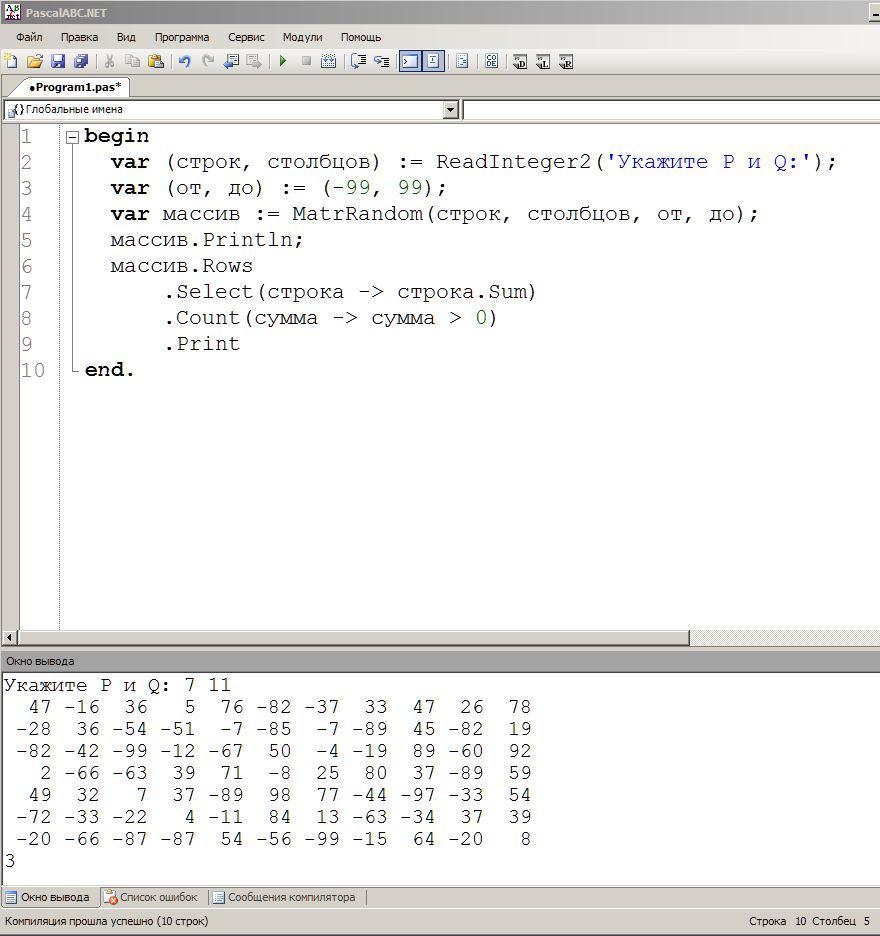Click the Столбец 5 status bar indicator
This screenshot has width=880, height=936.
tap(841, 921)
